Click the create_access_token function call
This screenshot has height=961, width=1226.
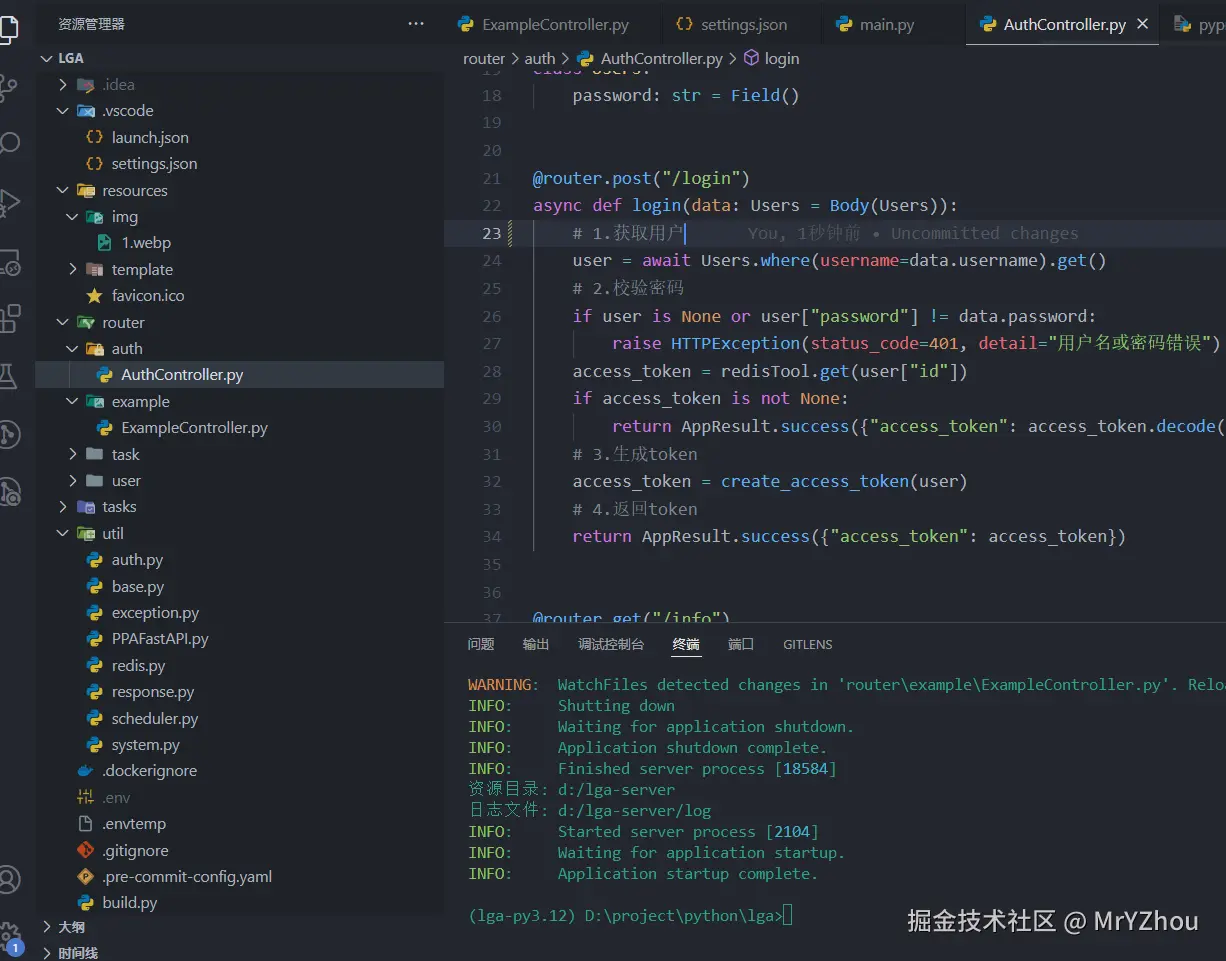point(815,481)
